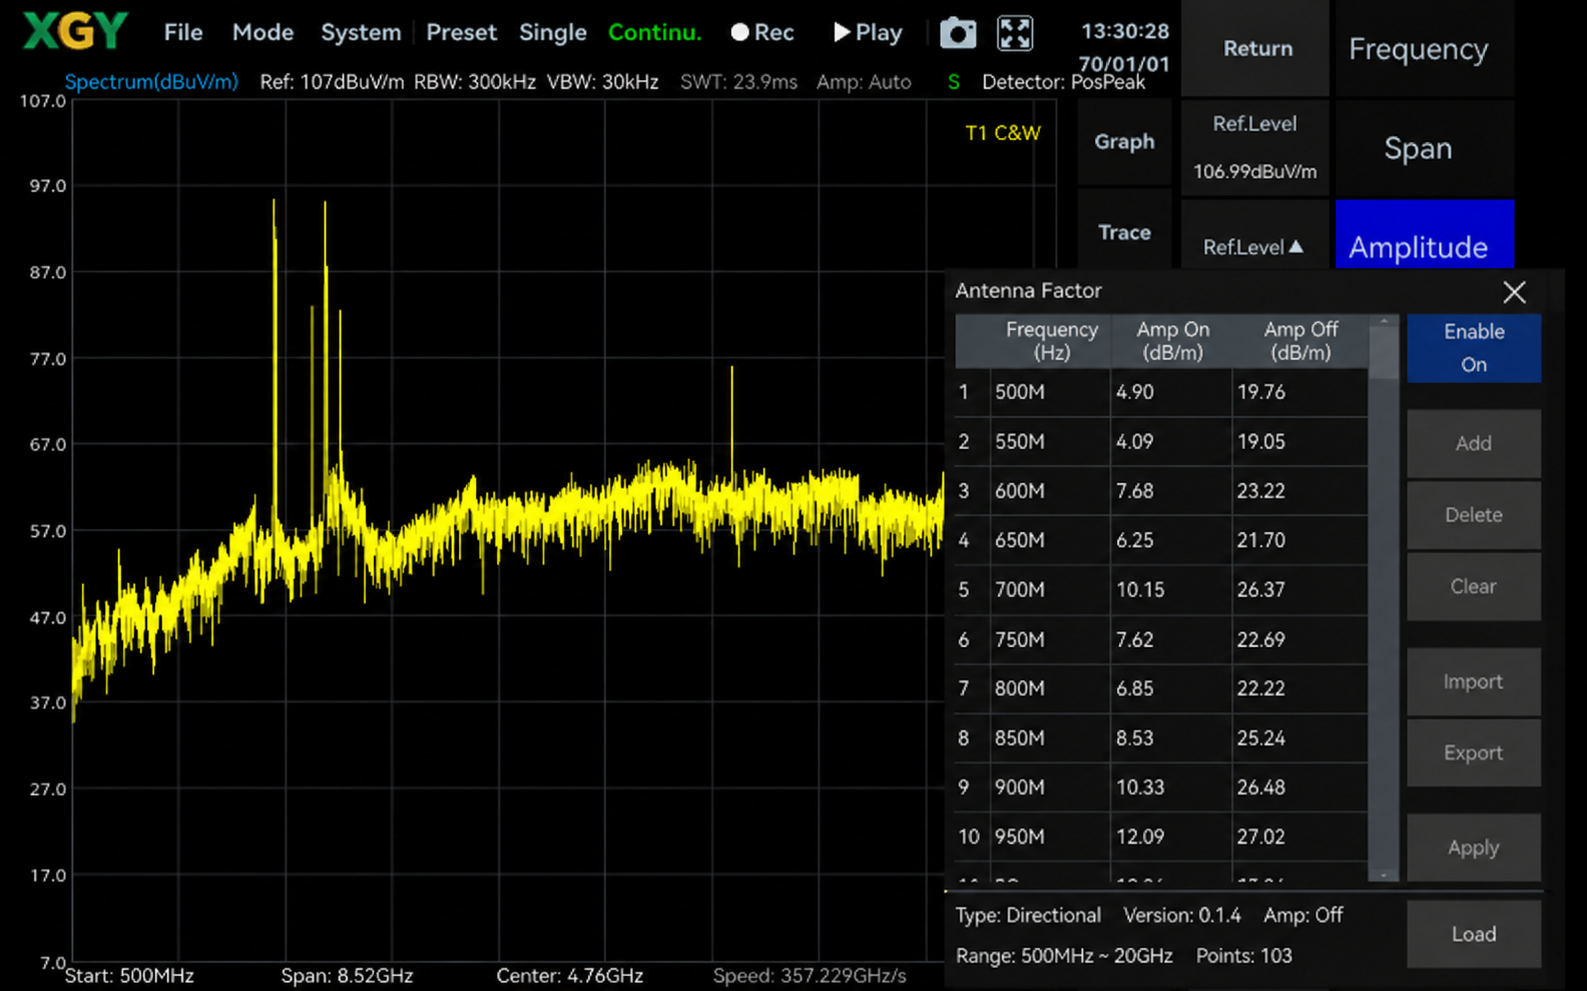Select row 1 frequency 500M

click(1050, 392)
